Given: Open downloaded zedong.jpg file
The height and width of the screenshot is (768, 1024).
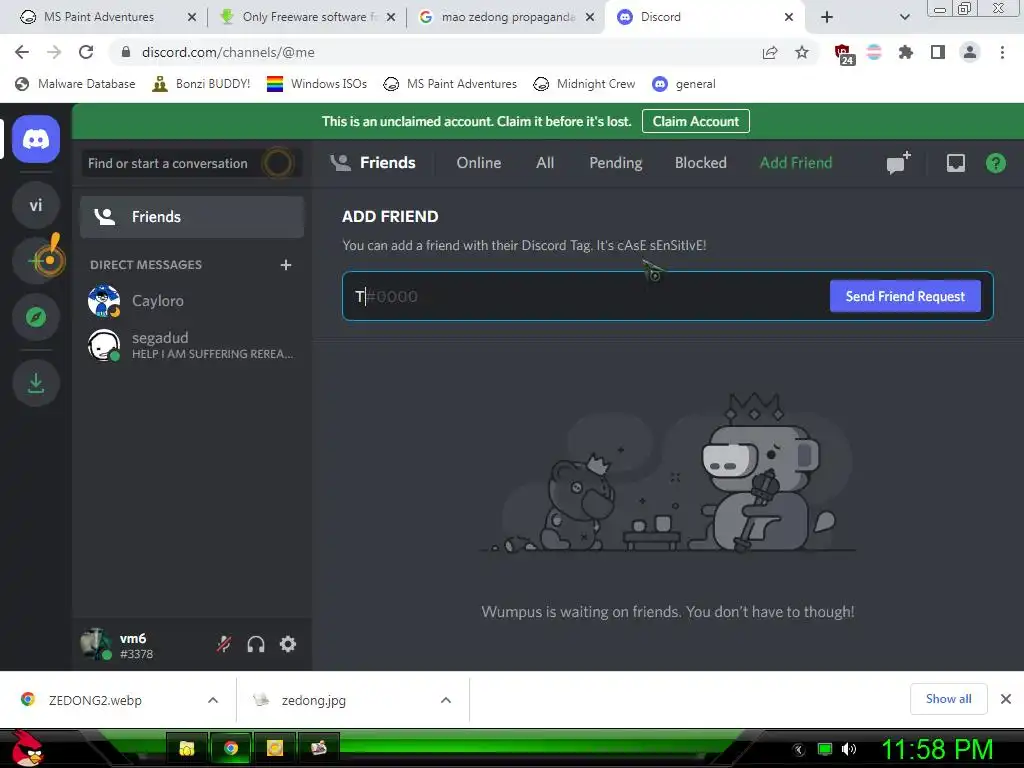Looking at the screenshot, I should (313, 700).
